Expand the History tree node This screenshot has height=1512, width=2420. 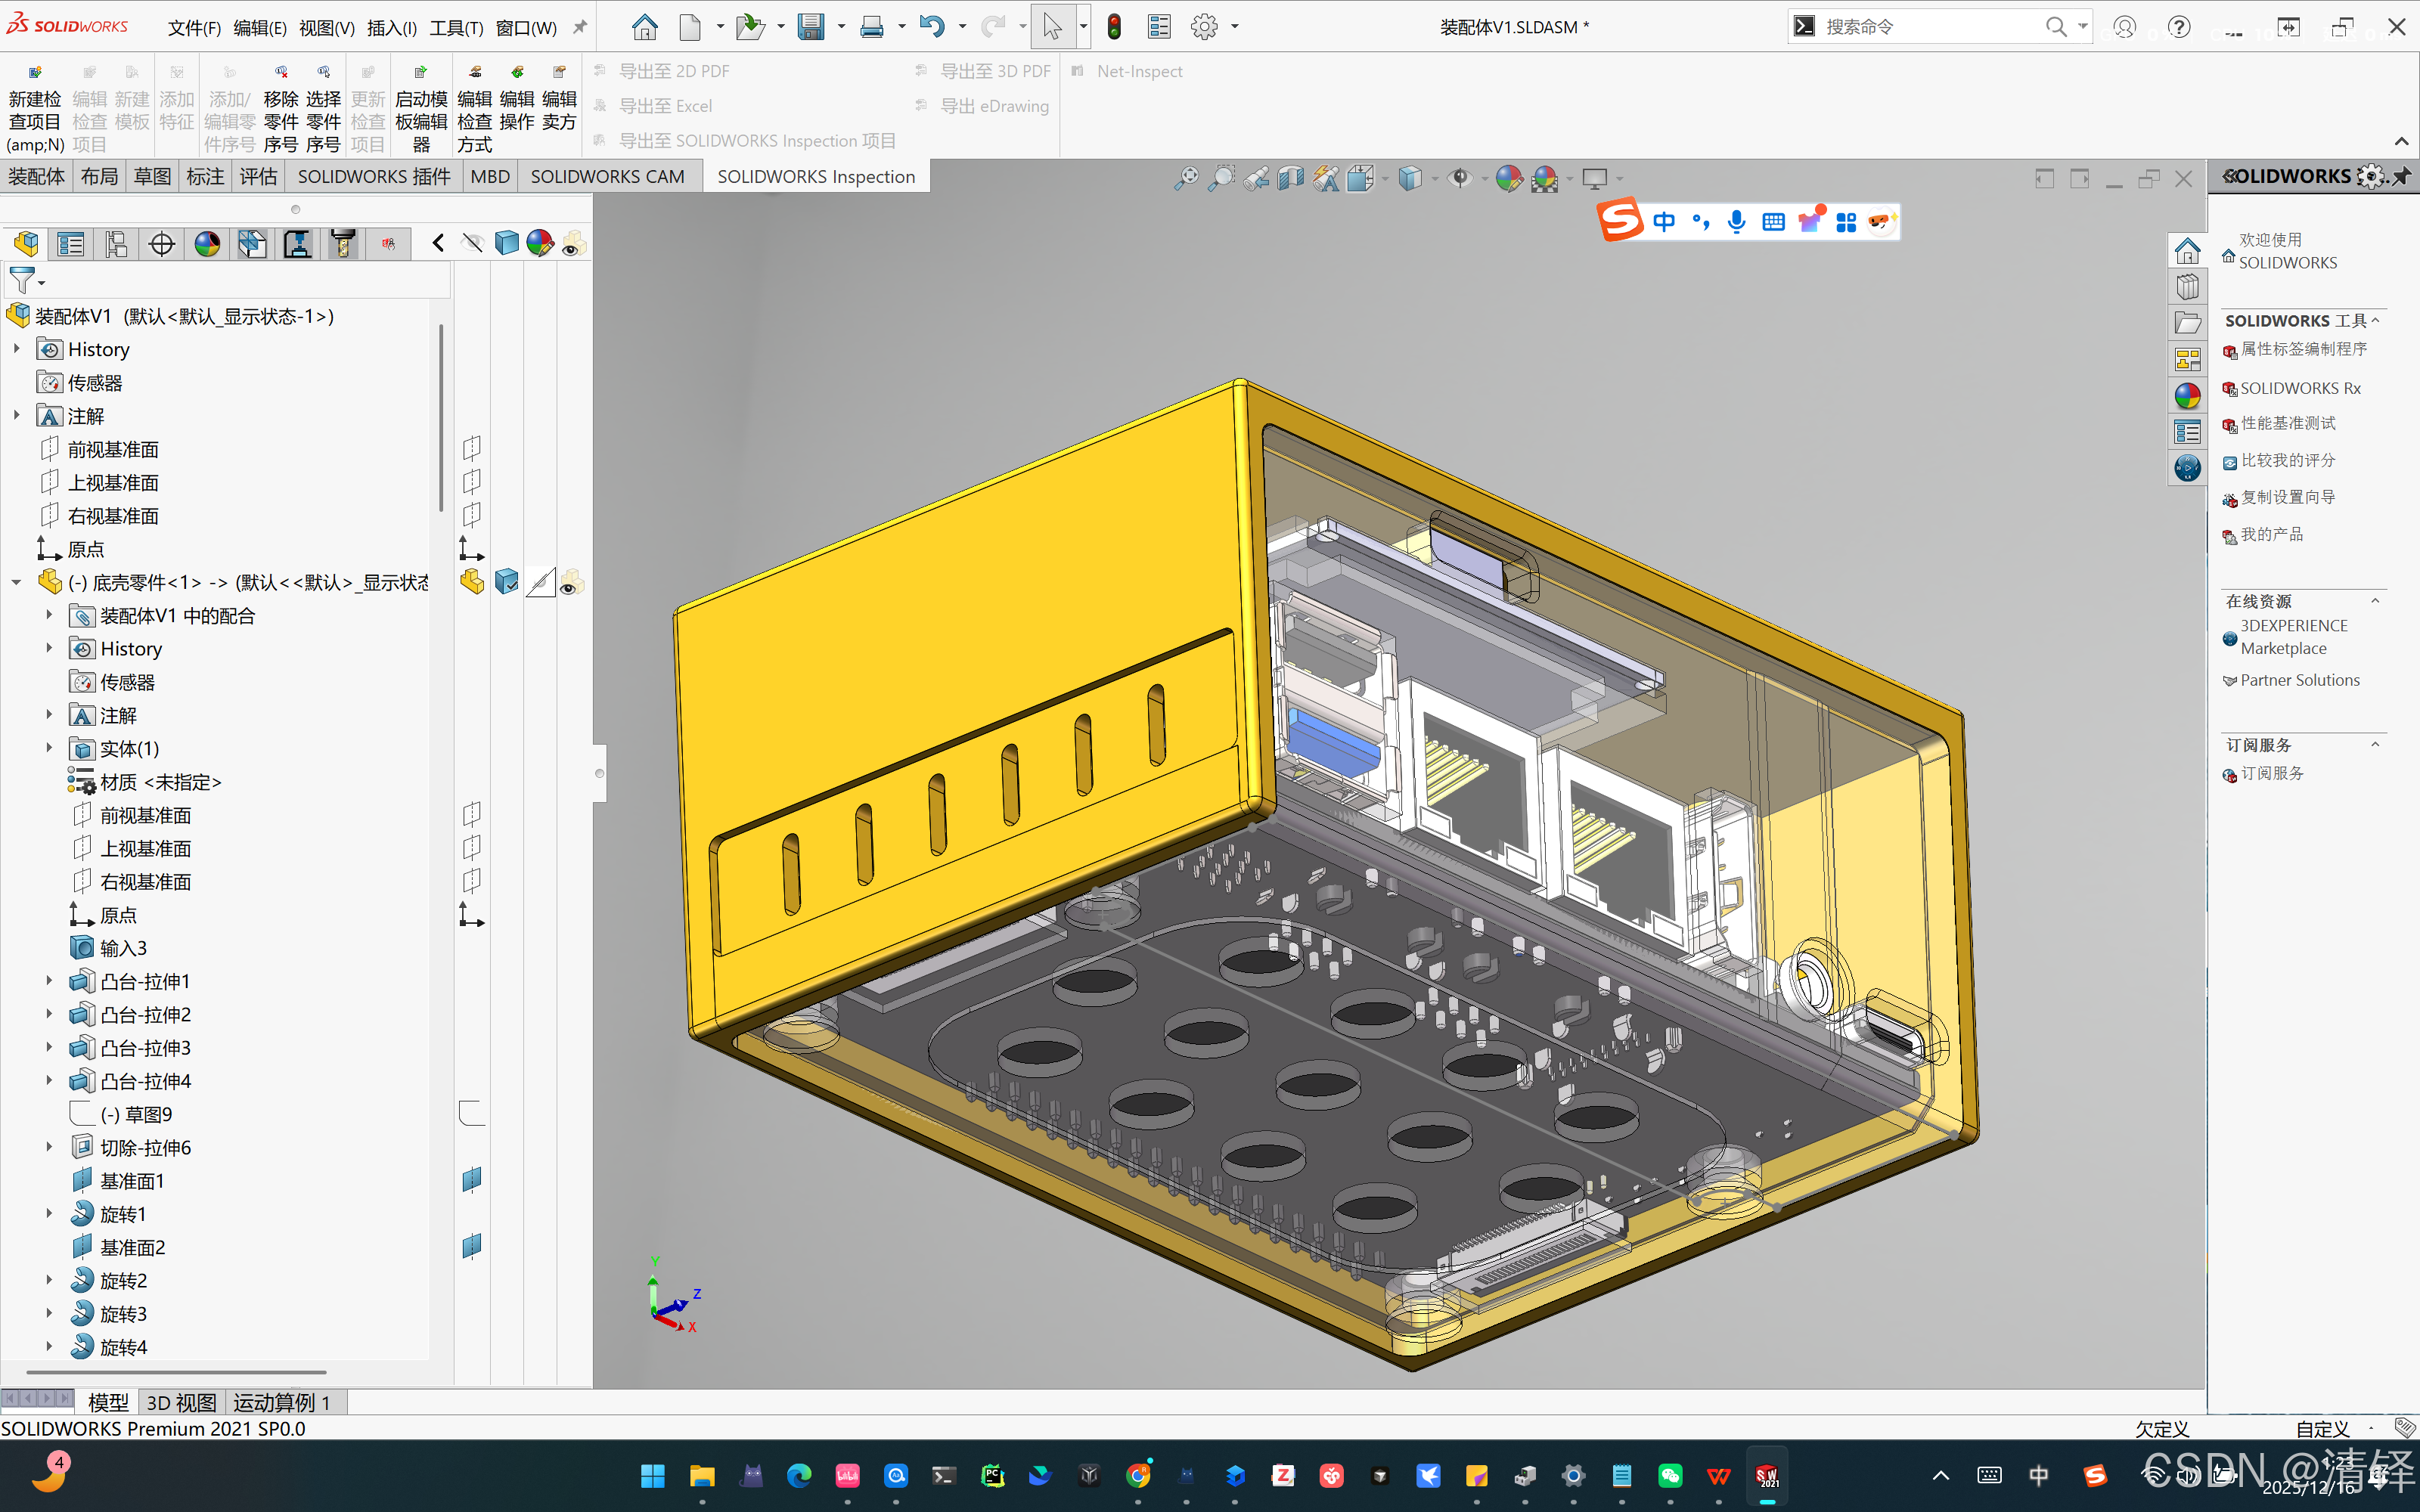click(16, 348)
